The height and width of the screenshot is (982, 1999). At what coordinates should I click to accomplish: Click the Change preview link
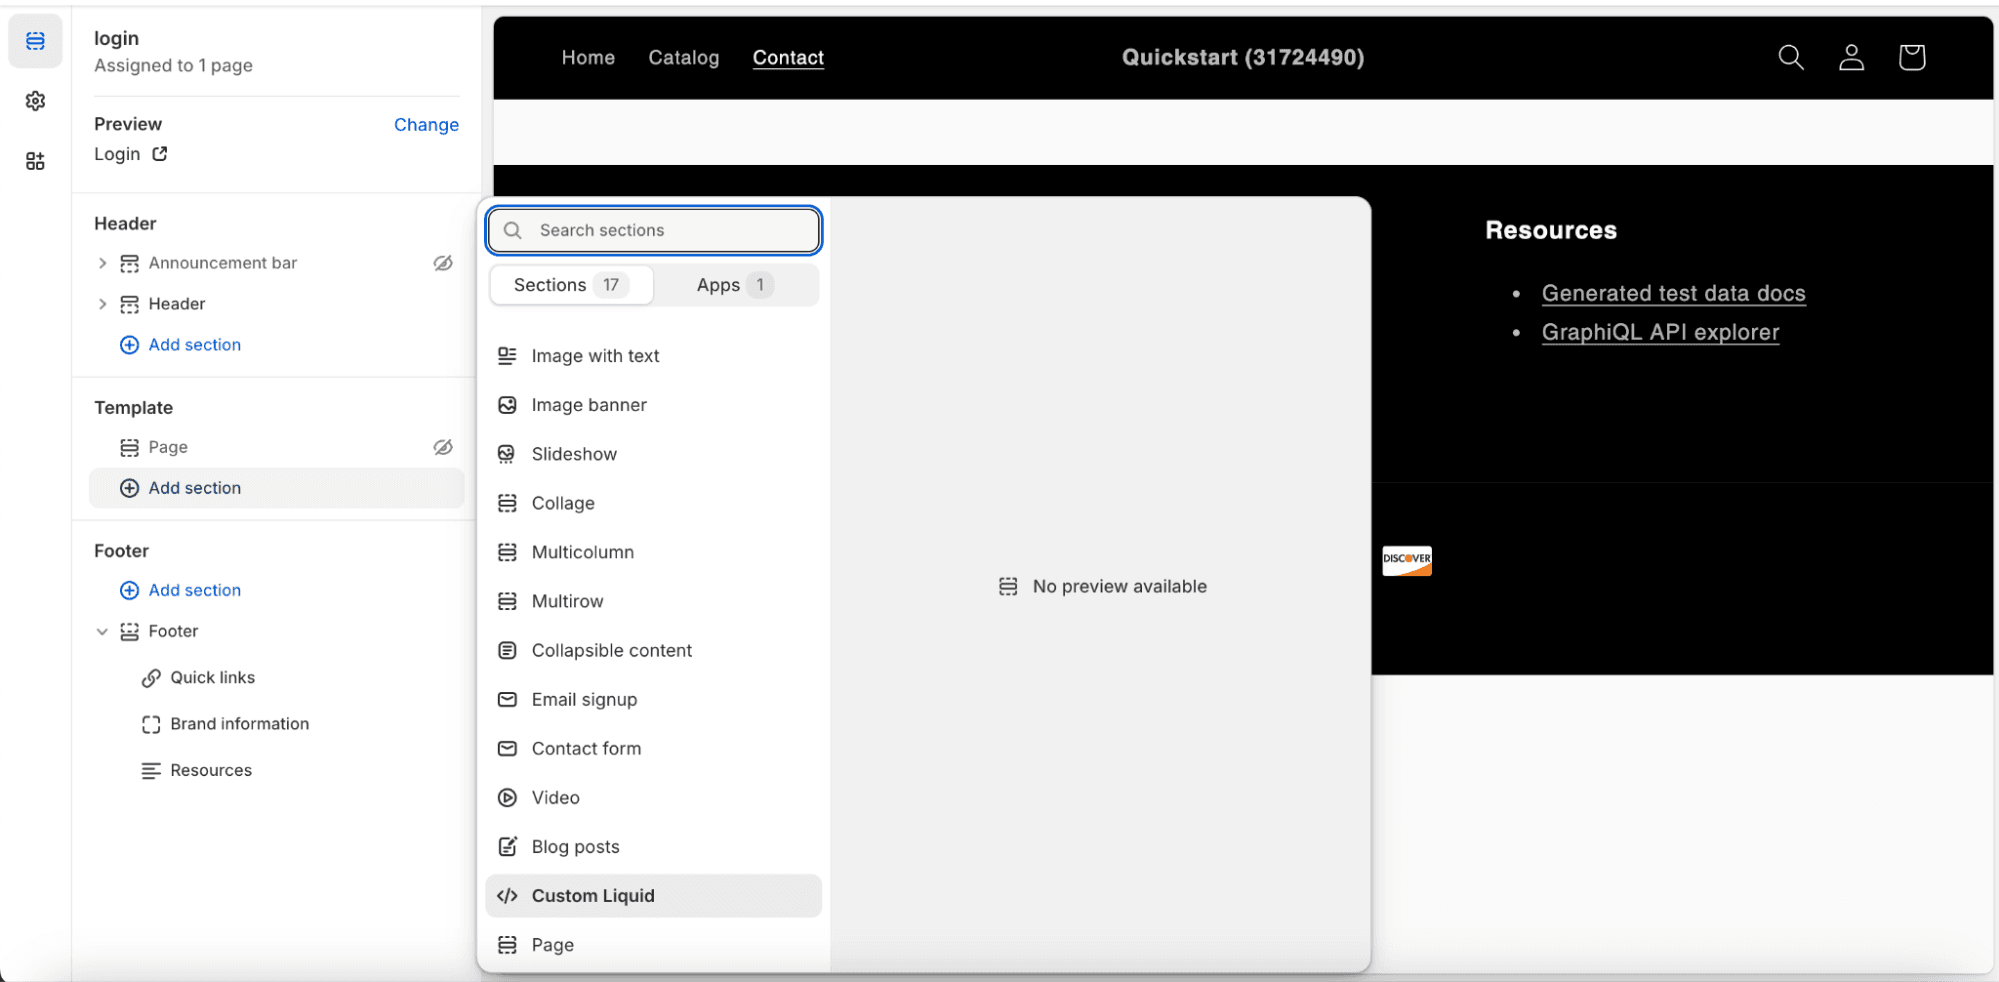(426, 124)
